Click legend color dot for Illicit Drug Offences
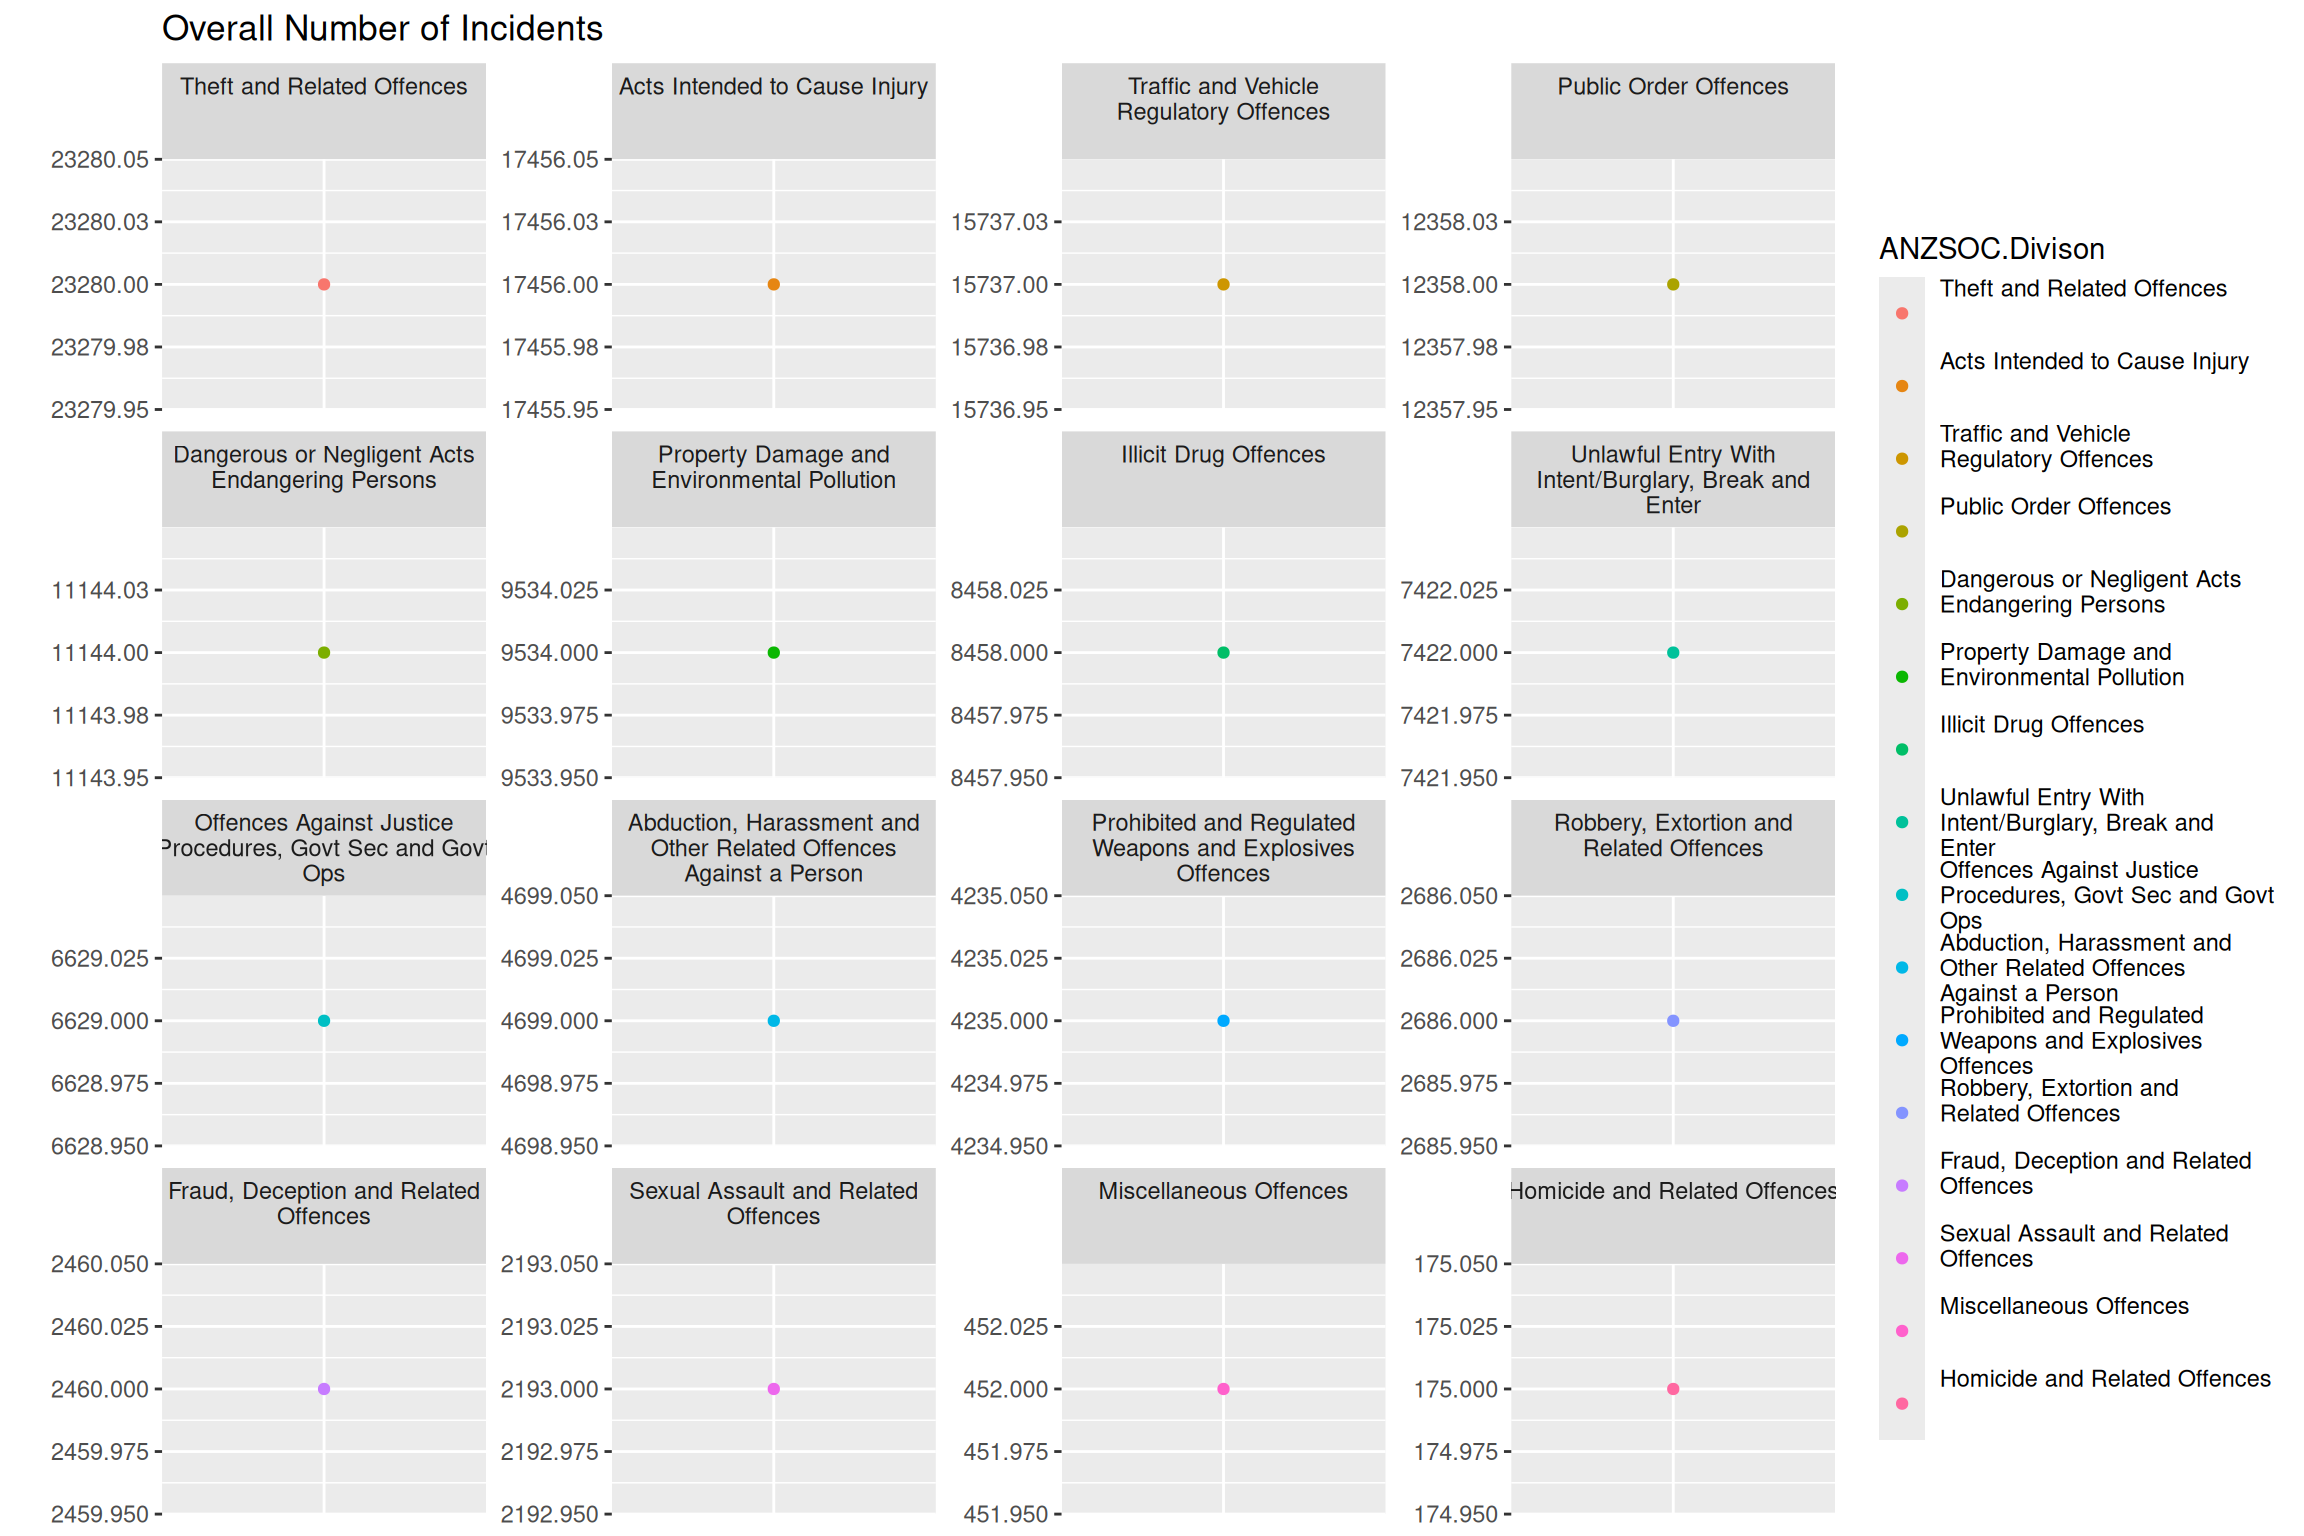Image resolution: width=2304 pixels, height=1536 pixels. tap(1902, 750)
